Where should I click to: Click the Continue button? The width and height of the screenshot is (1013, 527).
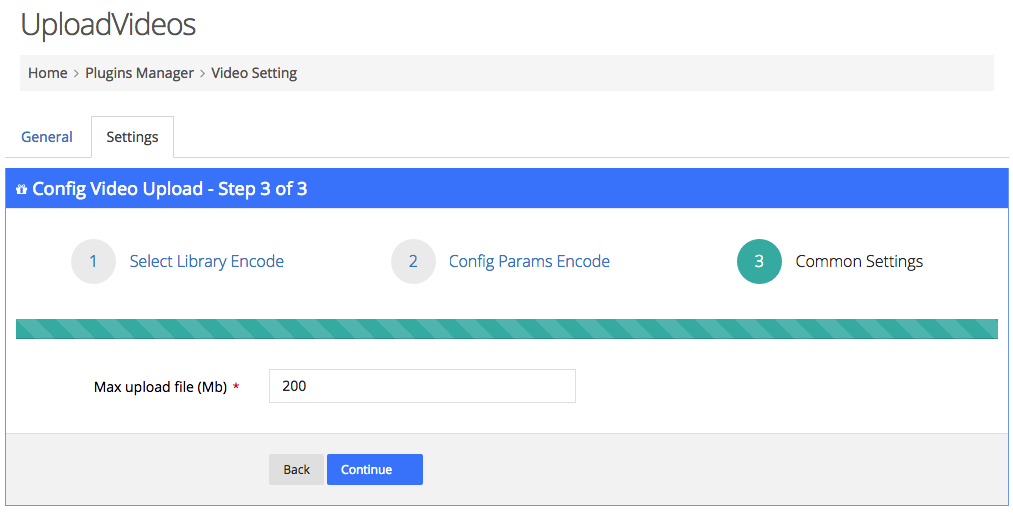click(x=375, y=470)
